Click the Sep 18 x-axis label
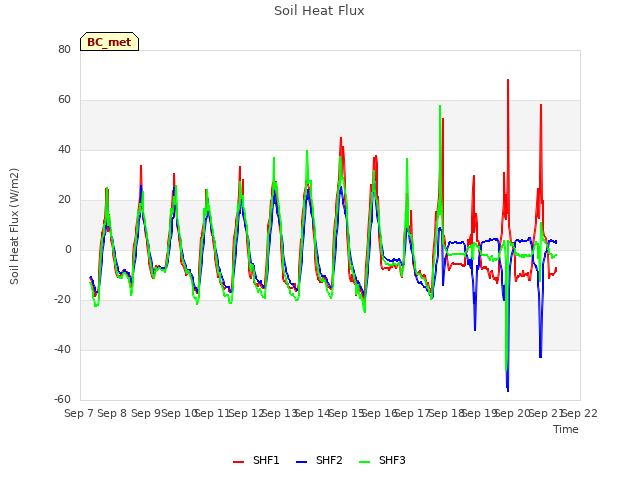This screenshot has height=480, width=640. (x=447, y=413)
